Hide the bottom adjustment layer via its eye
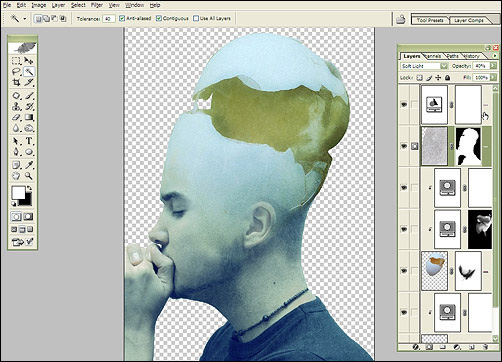This screenshot has height=362, width=502. [404, 312]
